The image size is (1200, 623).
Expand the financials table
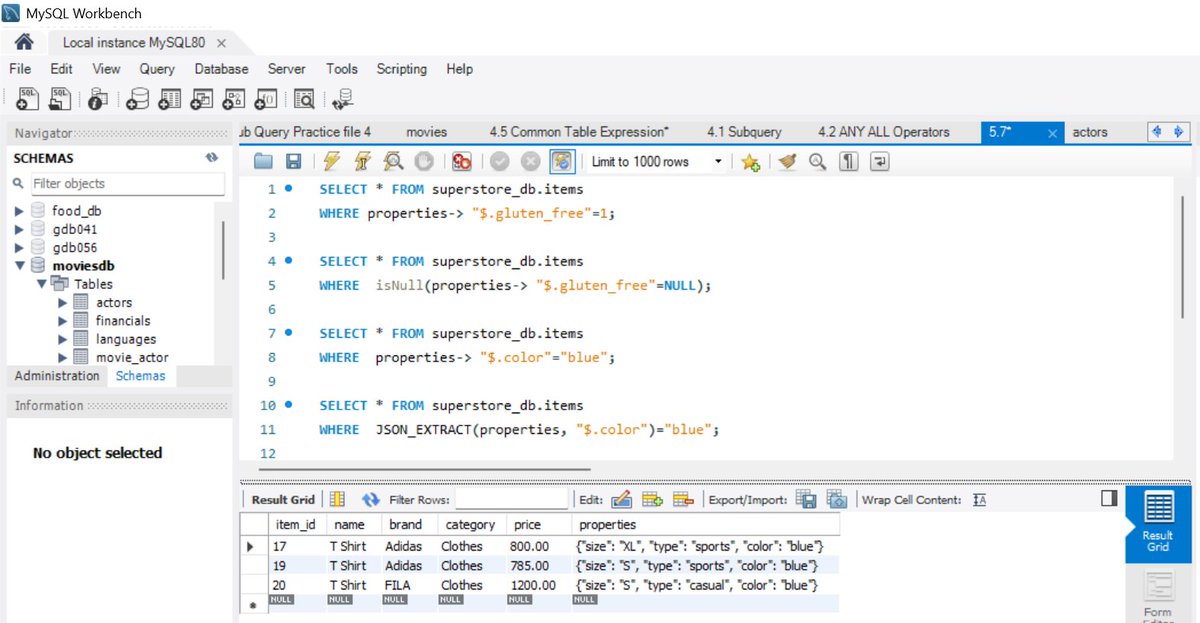click(x=63, y=320)
